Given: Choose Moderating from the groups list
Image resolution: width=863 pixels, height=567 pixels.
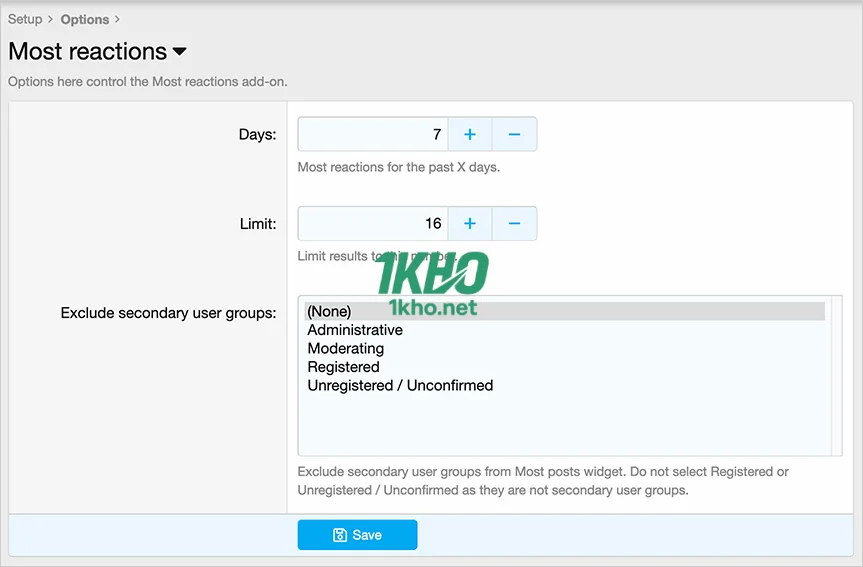Looking at the screenshot, I should click(x=346, y=349).
